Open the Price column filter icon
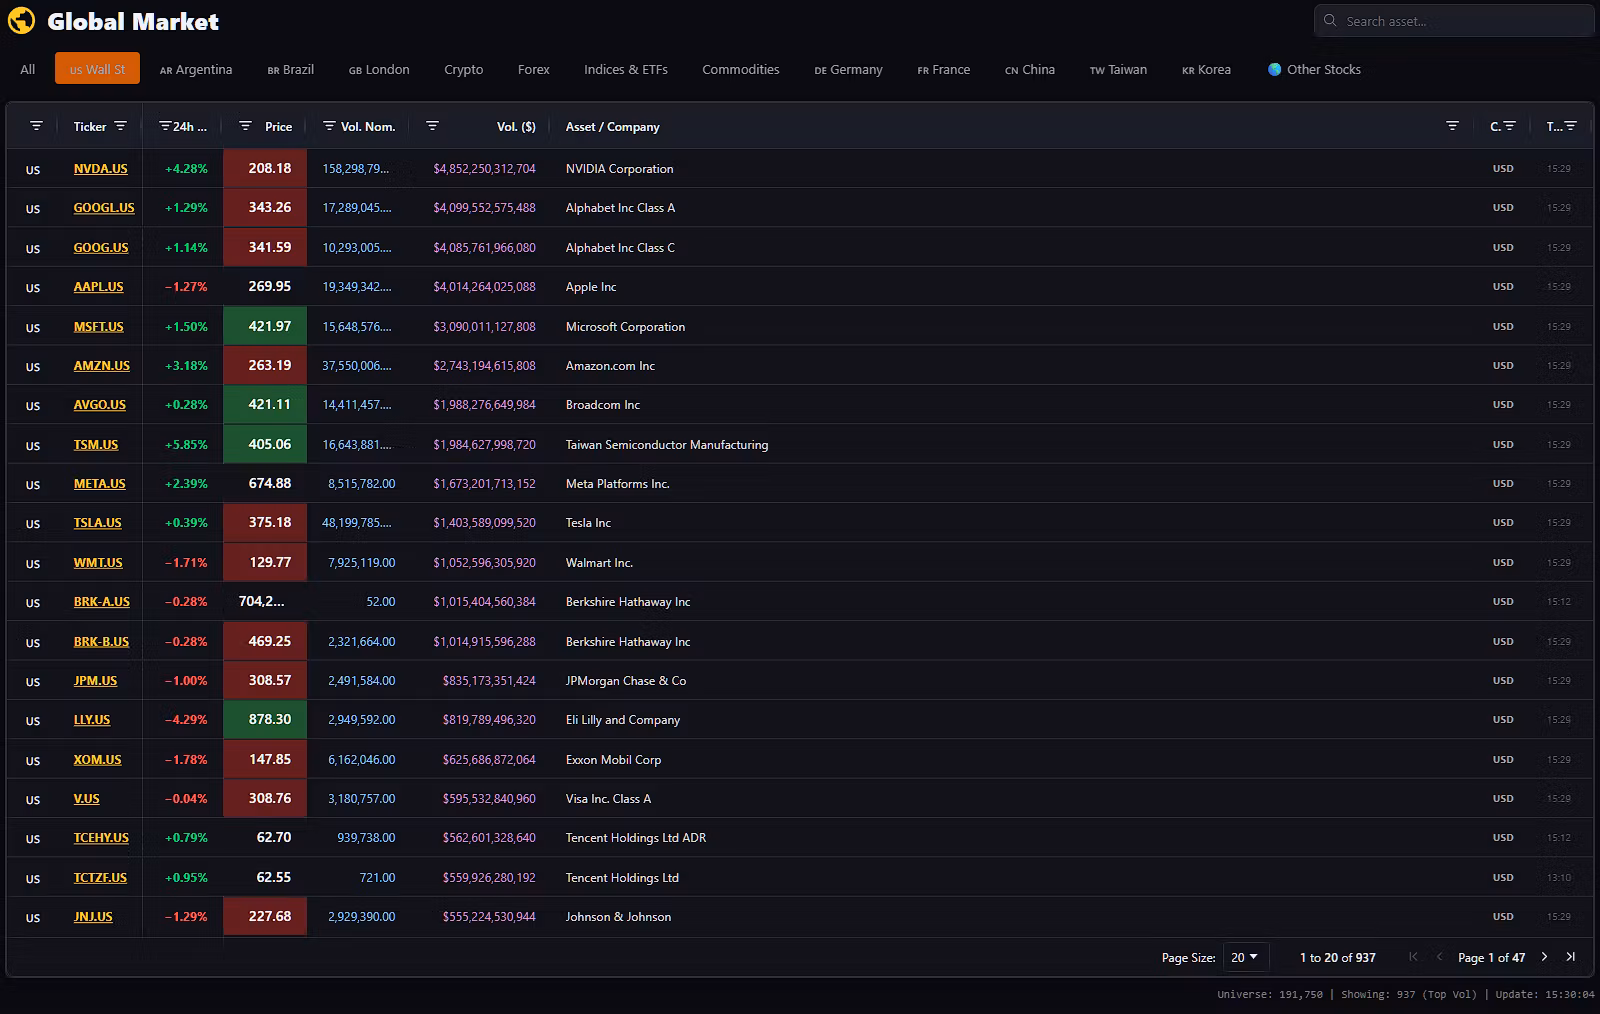 [x=245, y=126]
